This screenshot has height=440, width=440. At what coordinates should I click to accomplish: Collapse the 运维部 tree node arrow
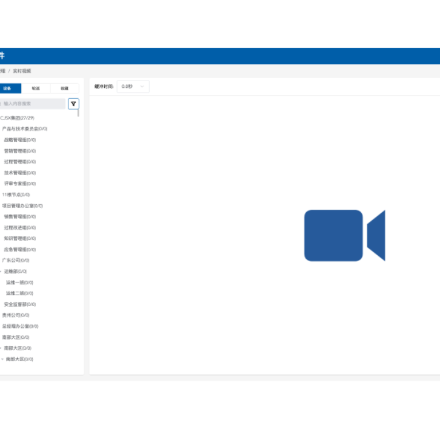tap(1, 271)
